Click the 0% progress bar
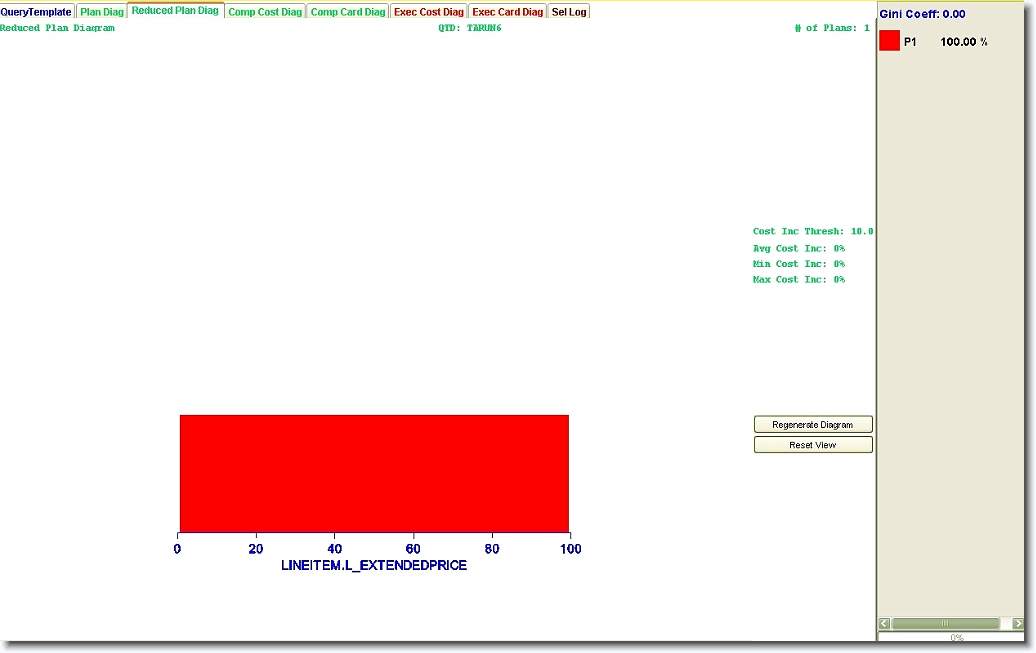The image size is (1036, 653). click(x=955, y=637)
